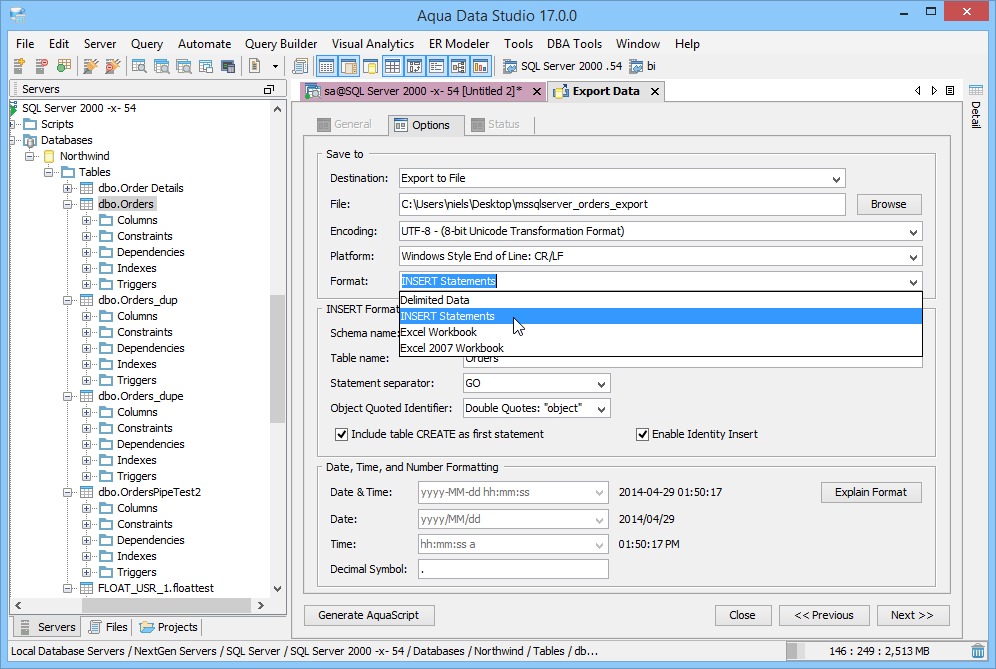
Task: Click the Next >> button
Action: coord(913,615)
